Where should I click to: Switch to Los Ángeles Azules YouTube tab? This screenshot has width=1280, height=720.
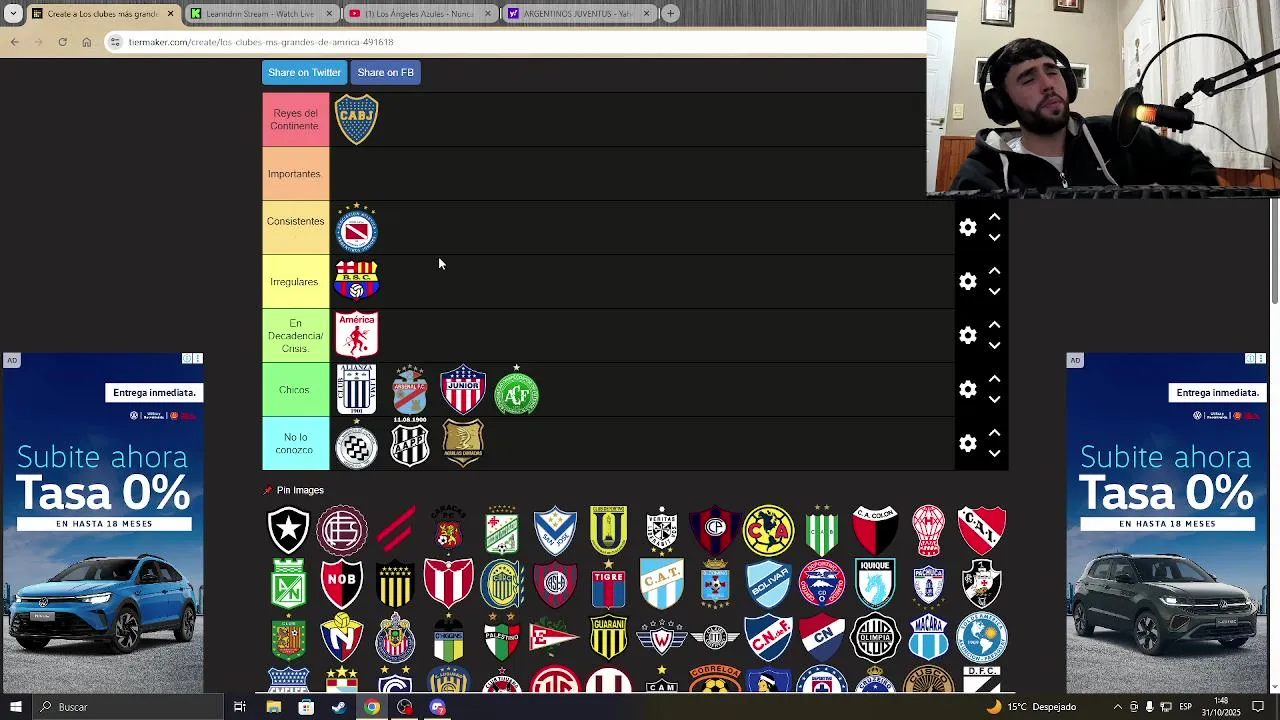[x=422, y=13]
